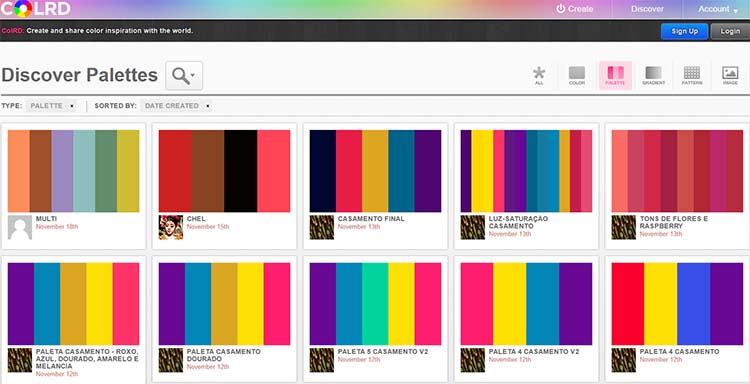Open PALETA 4 CASAMENTO V2 link
Screen dimensions: 750x384
pos(534,351)
